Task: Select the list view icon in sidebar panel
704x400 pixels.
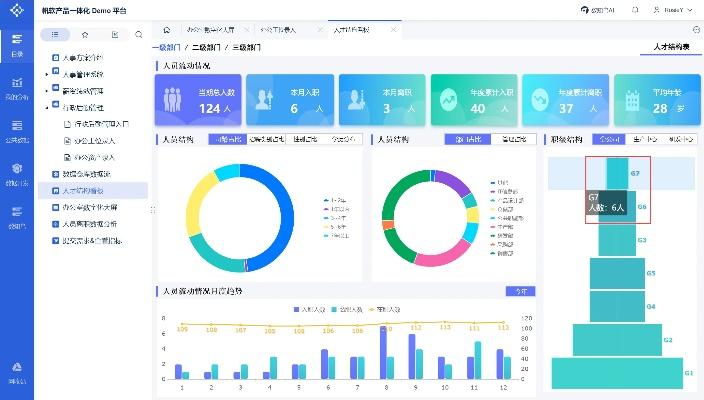Action: click(x=55, y=34)
